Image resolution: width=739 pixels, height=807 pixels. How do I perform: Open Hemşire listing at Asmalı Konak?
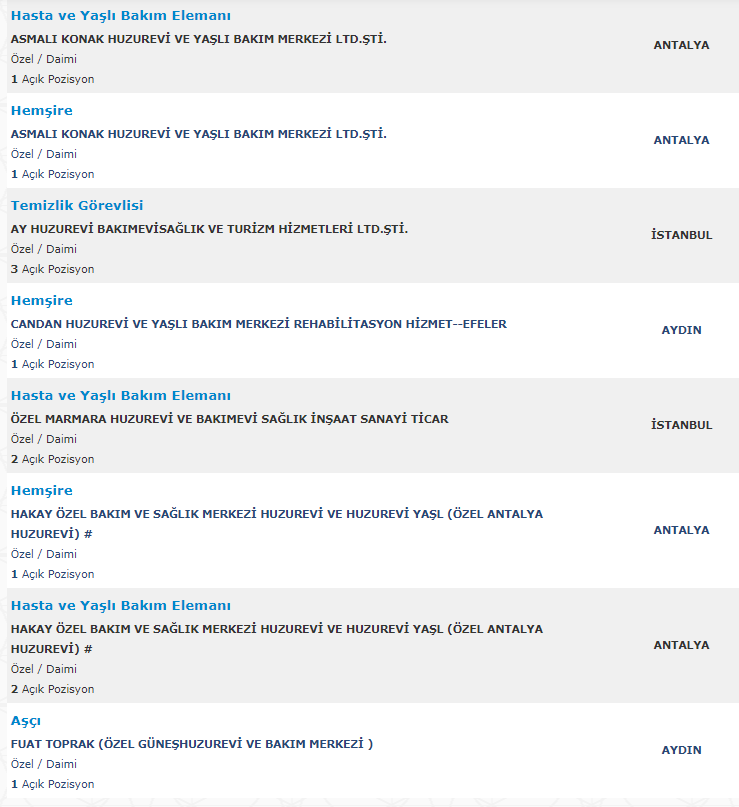[x=42, y=111]
